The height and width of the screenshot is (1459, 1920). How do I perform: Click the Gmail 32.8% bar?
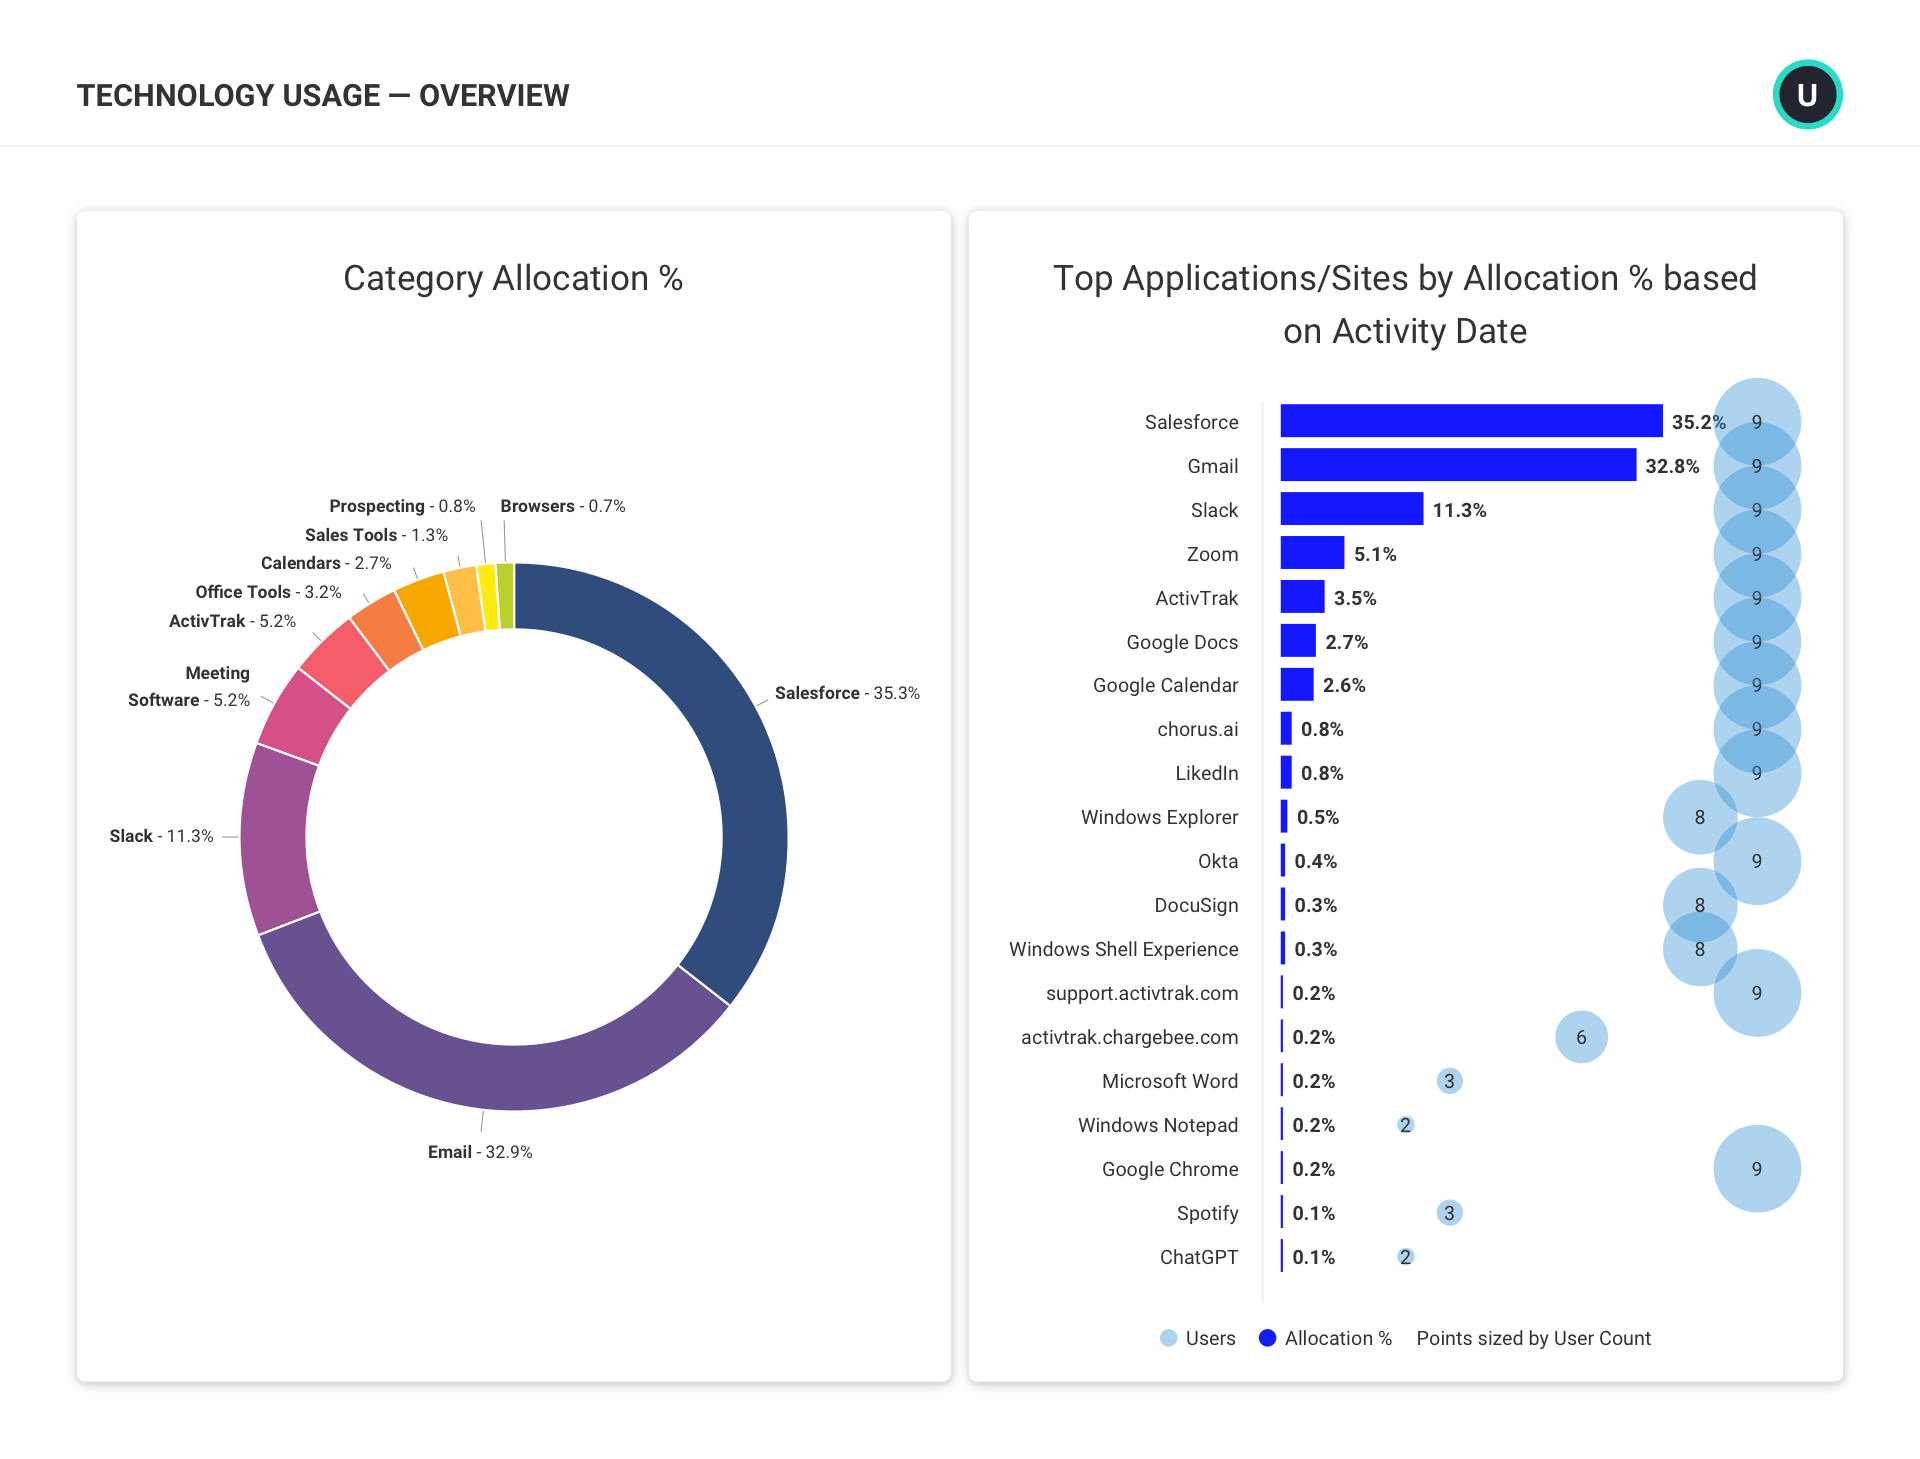(x=1458, y=465)
